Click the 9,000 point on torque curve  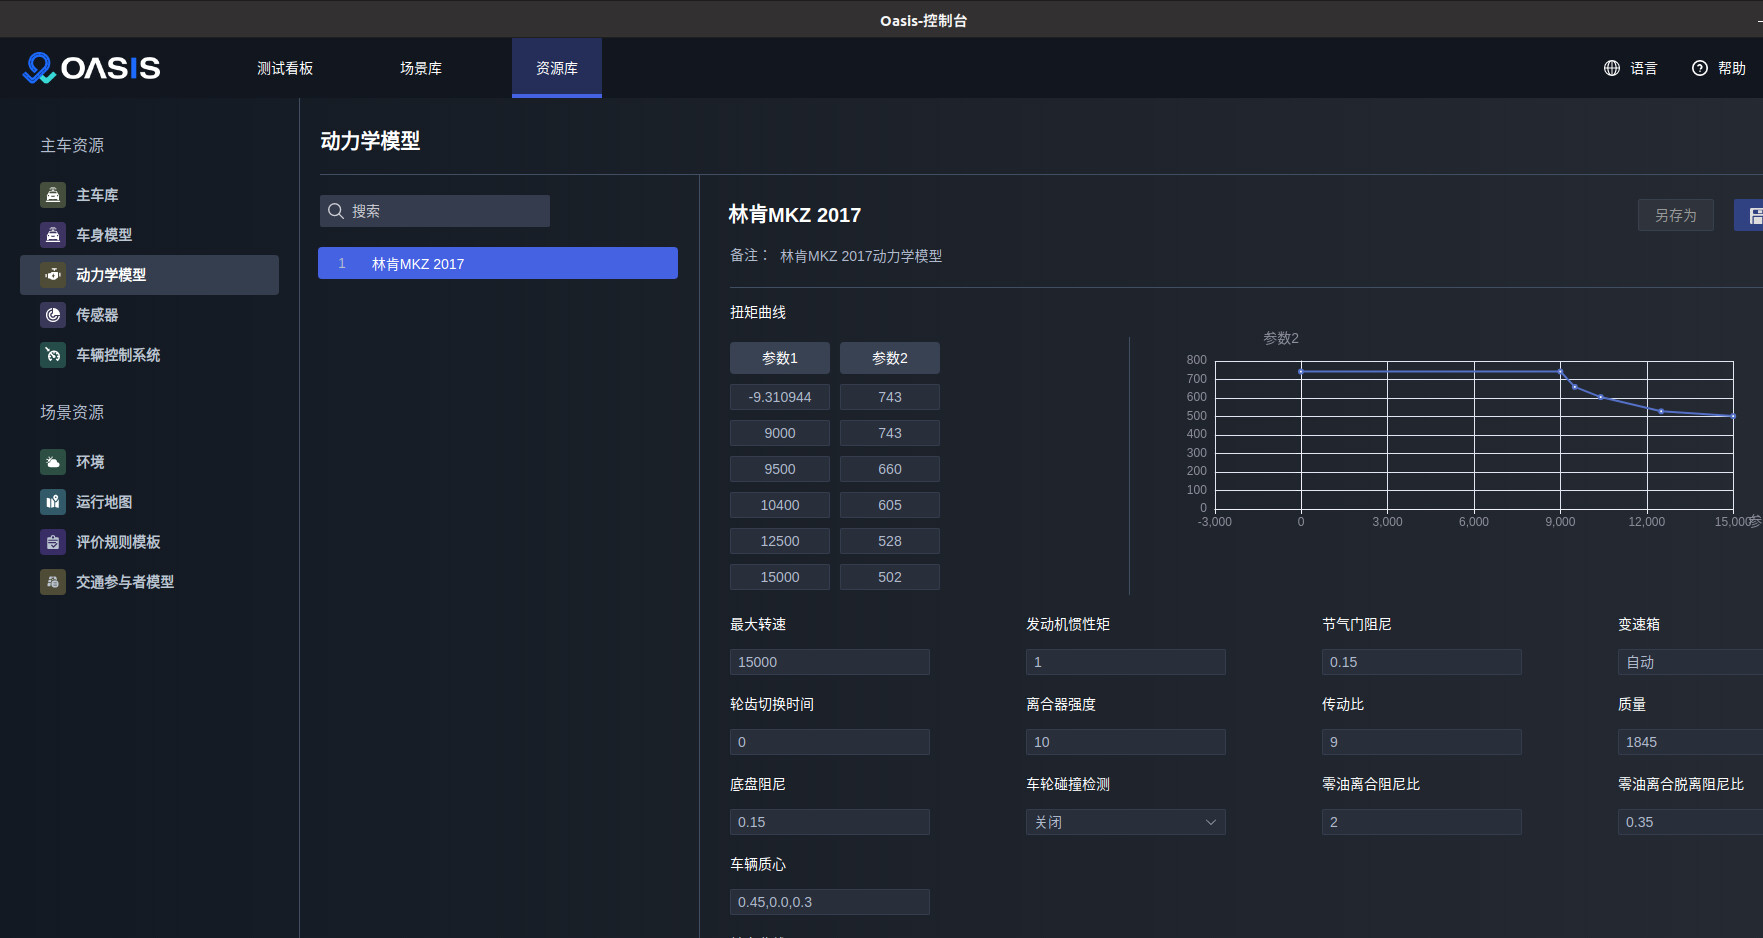[1560, 371]
